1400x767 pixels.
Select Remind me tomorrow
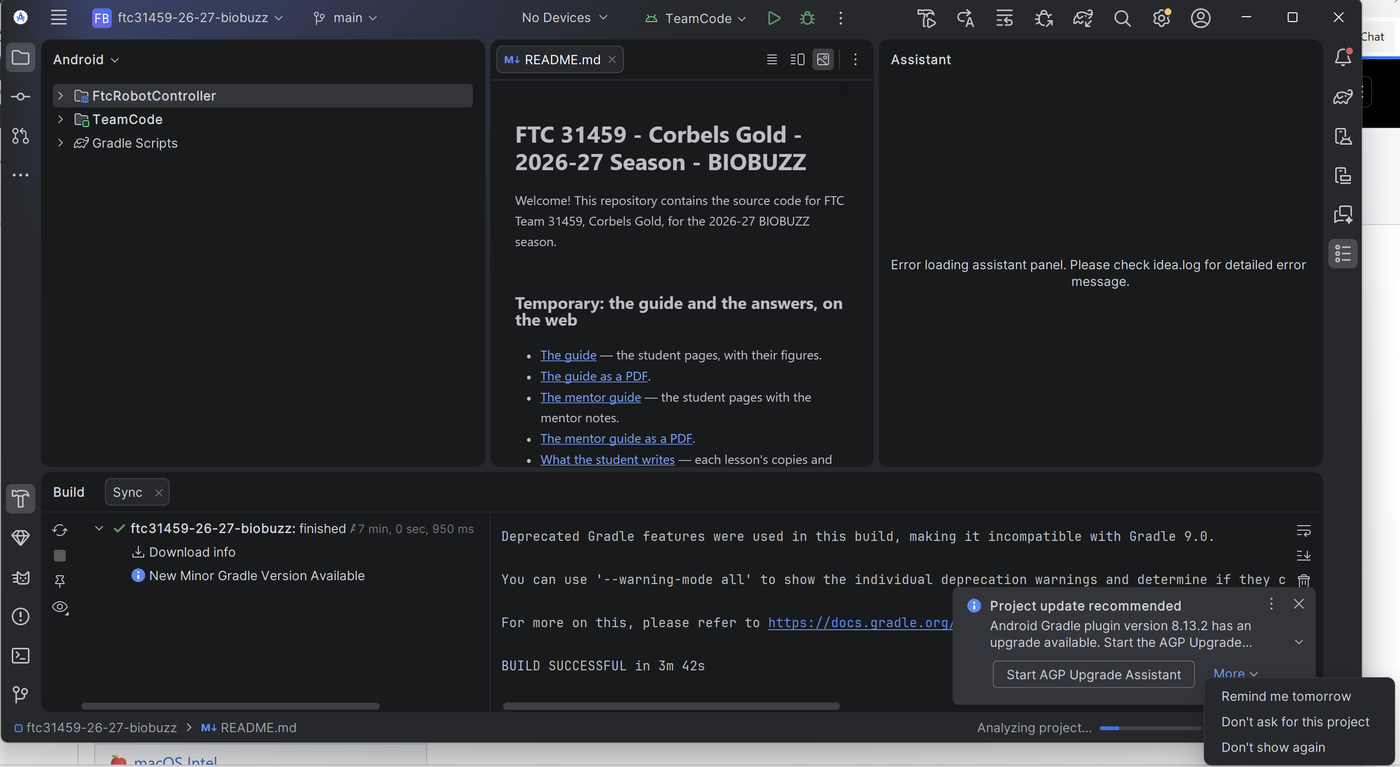pyautogui.click(x=1286, y=696)
